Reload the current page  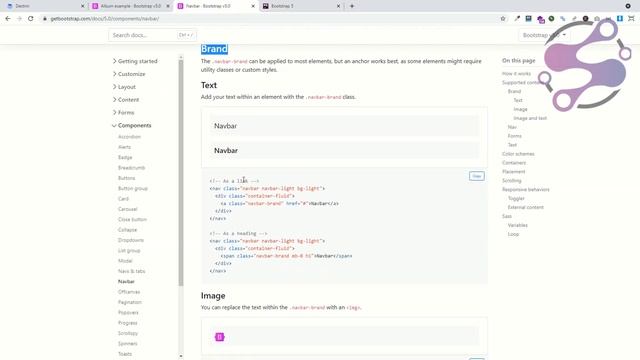31,18
